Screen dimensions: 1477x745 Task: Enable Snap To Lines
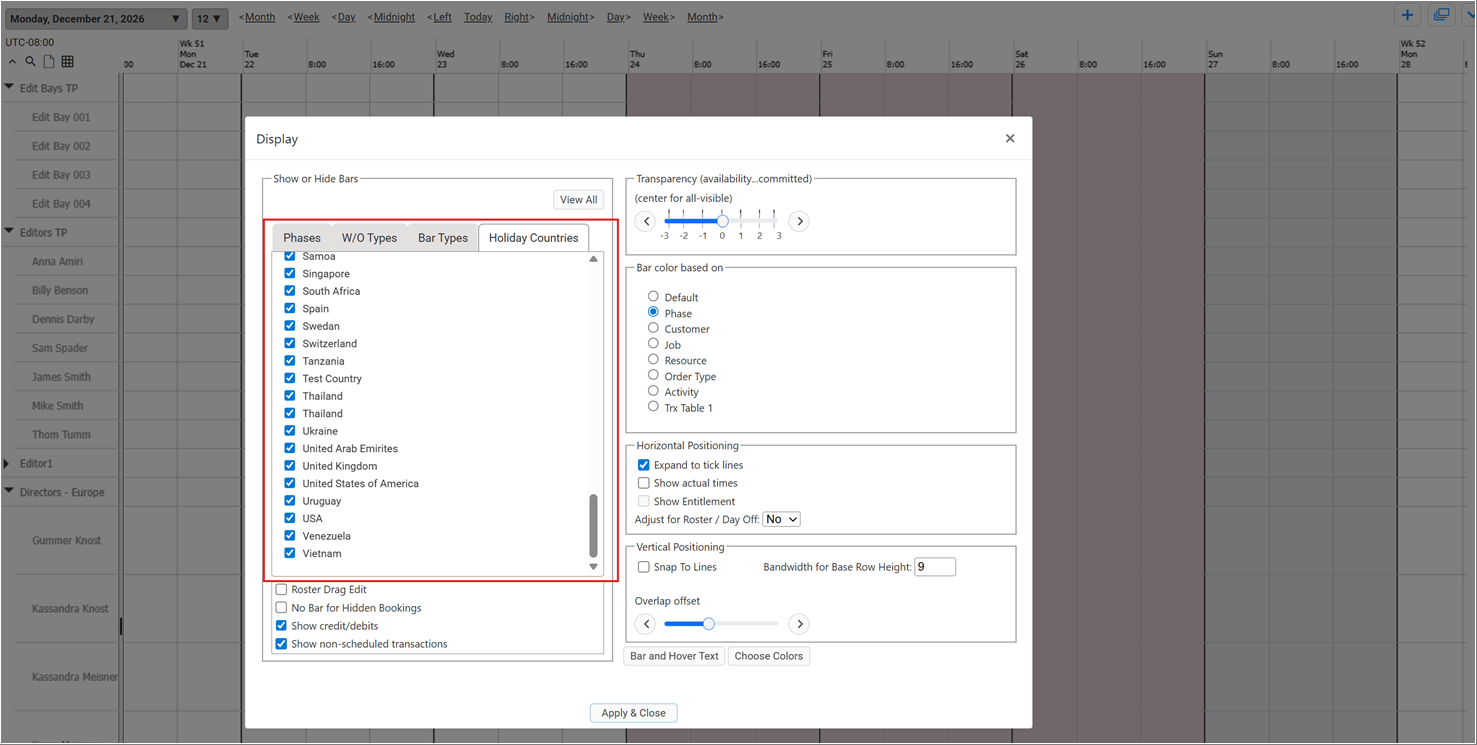(x=644, y=567)
